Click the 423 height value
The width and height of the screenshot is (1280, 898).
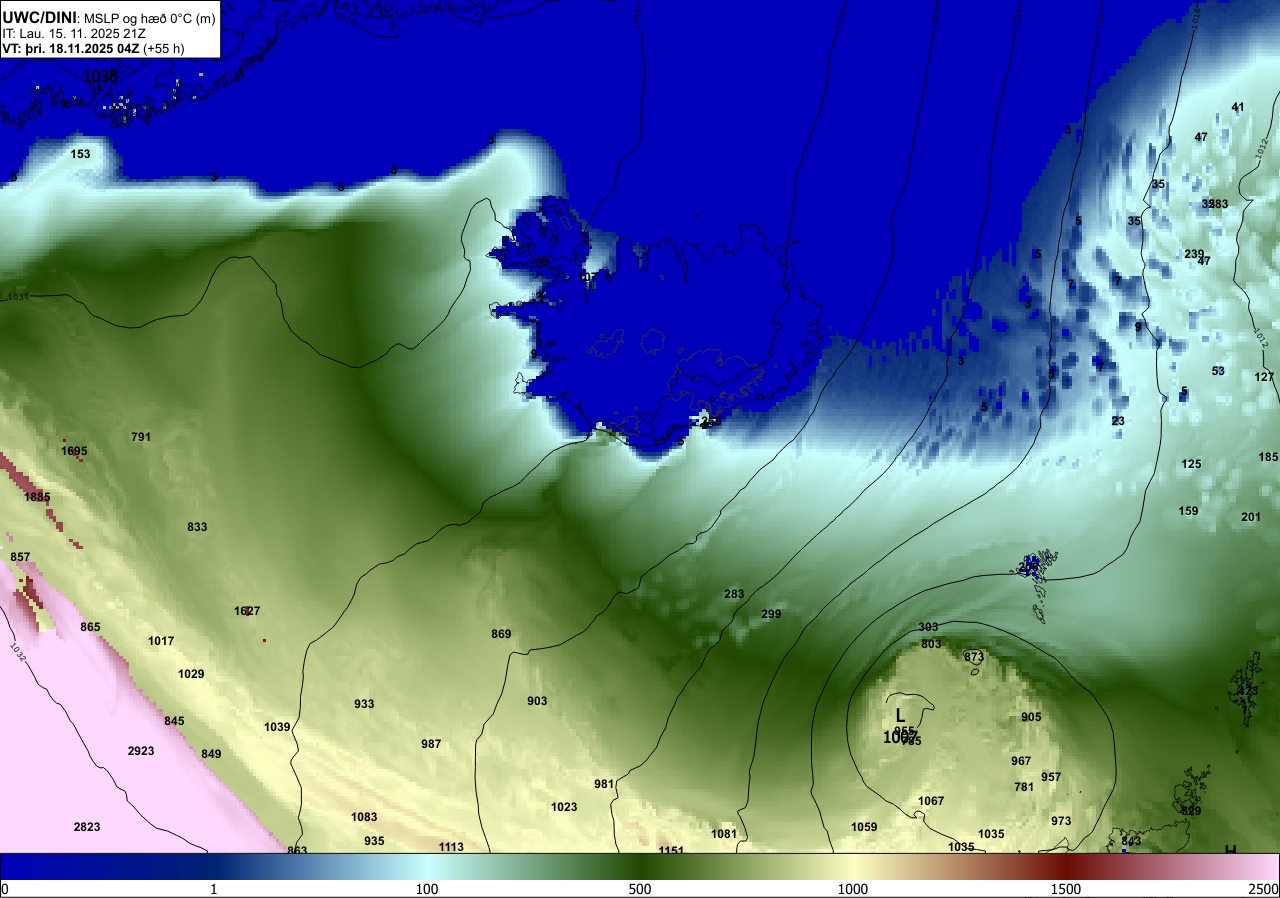pos(1248,691)
